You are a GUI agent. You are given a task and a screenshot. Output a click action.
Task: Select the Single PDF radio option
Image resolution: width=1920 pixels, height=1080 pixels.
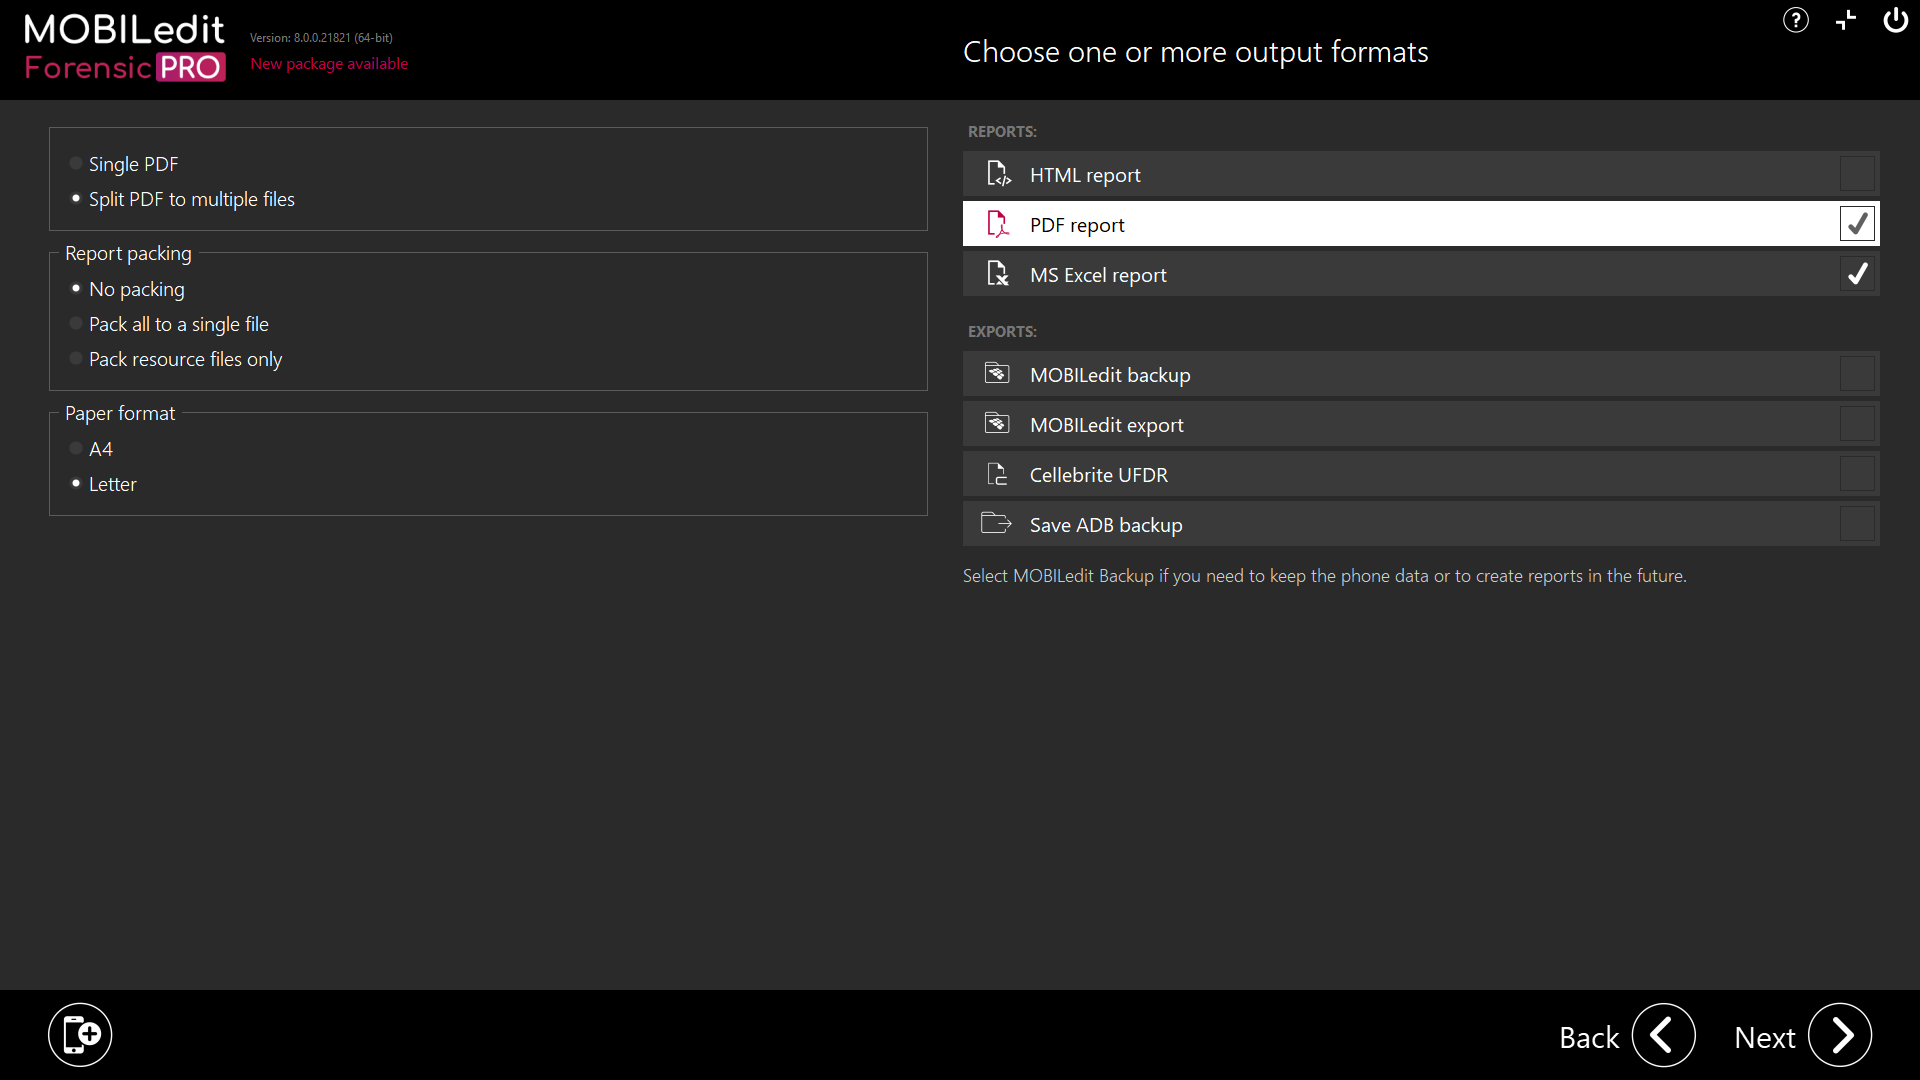coord(76,163)
